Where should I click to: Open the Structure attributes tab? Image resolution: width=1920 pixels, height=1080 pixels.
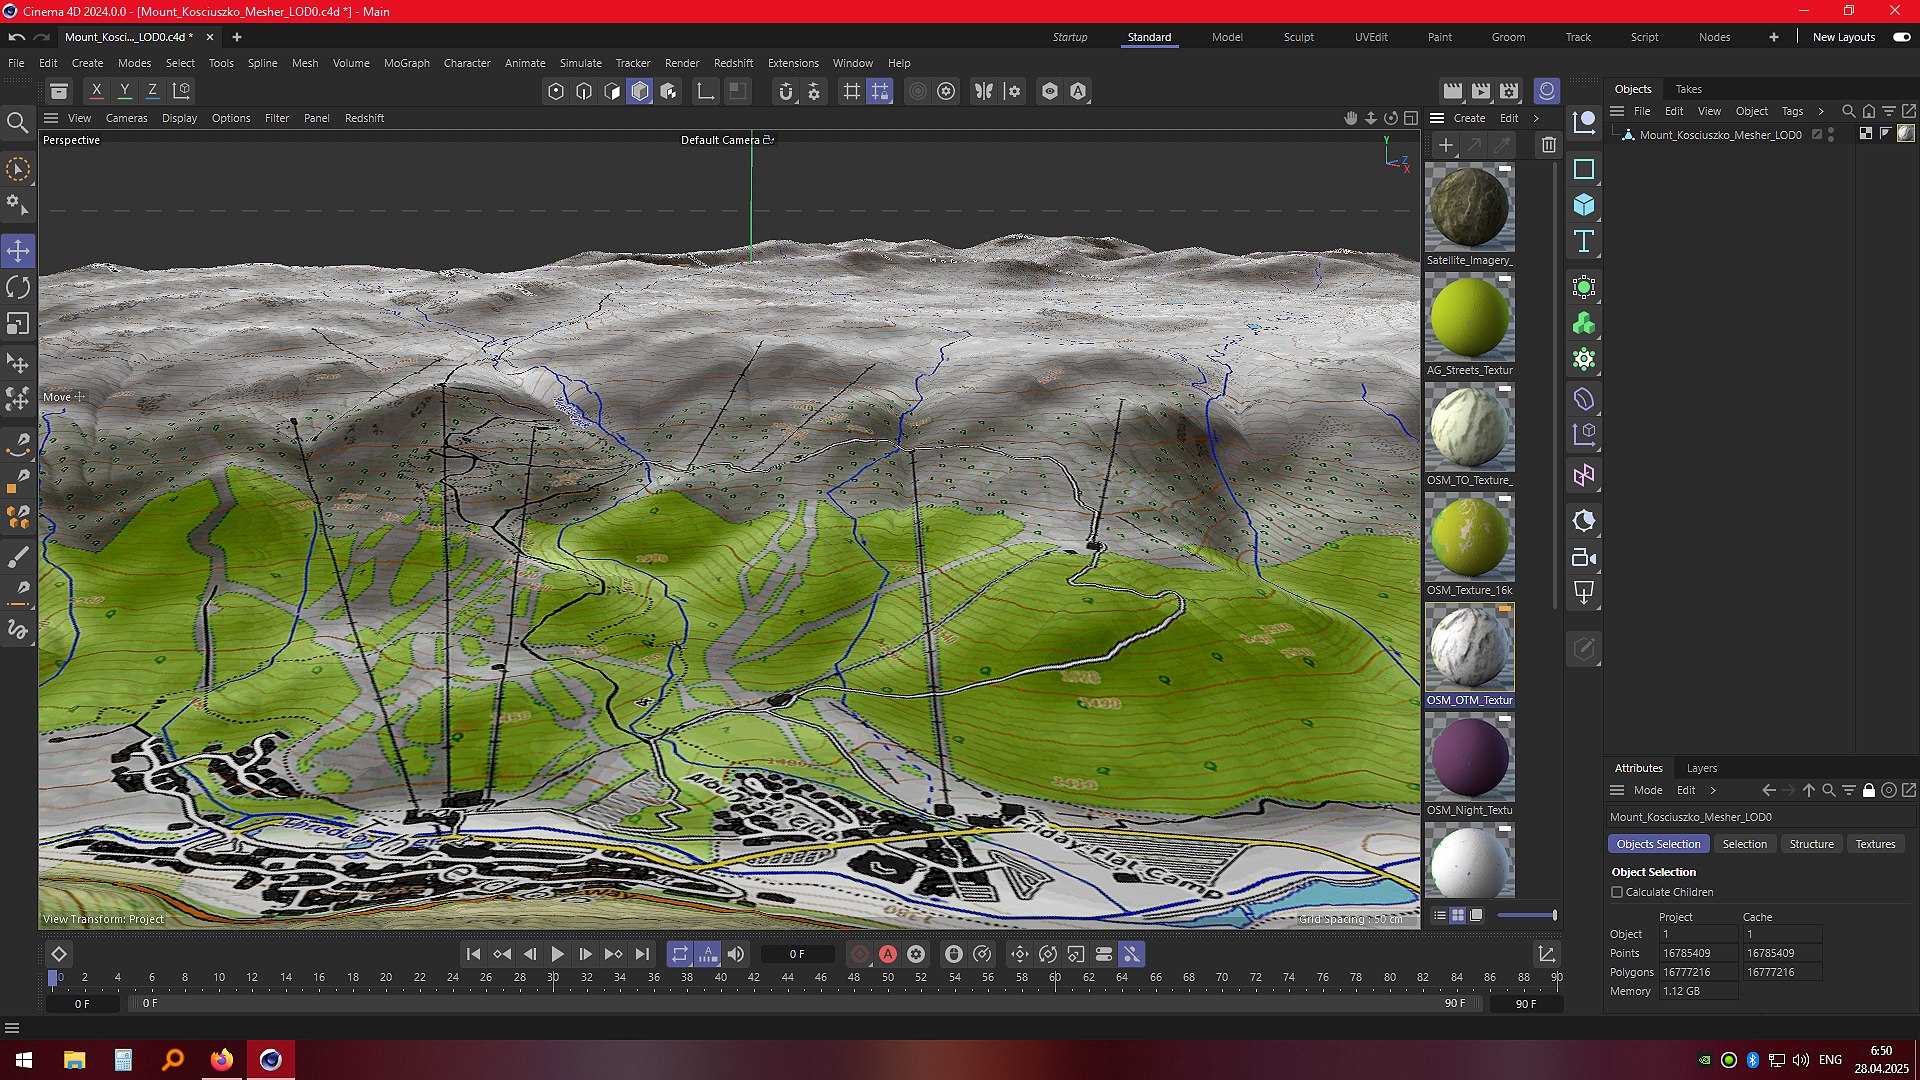pyautogui.click(x=1811, y=844)
